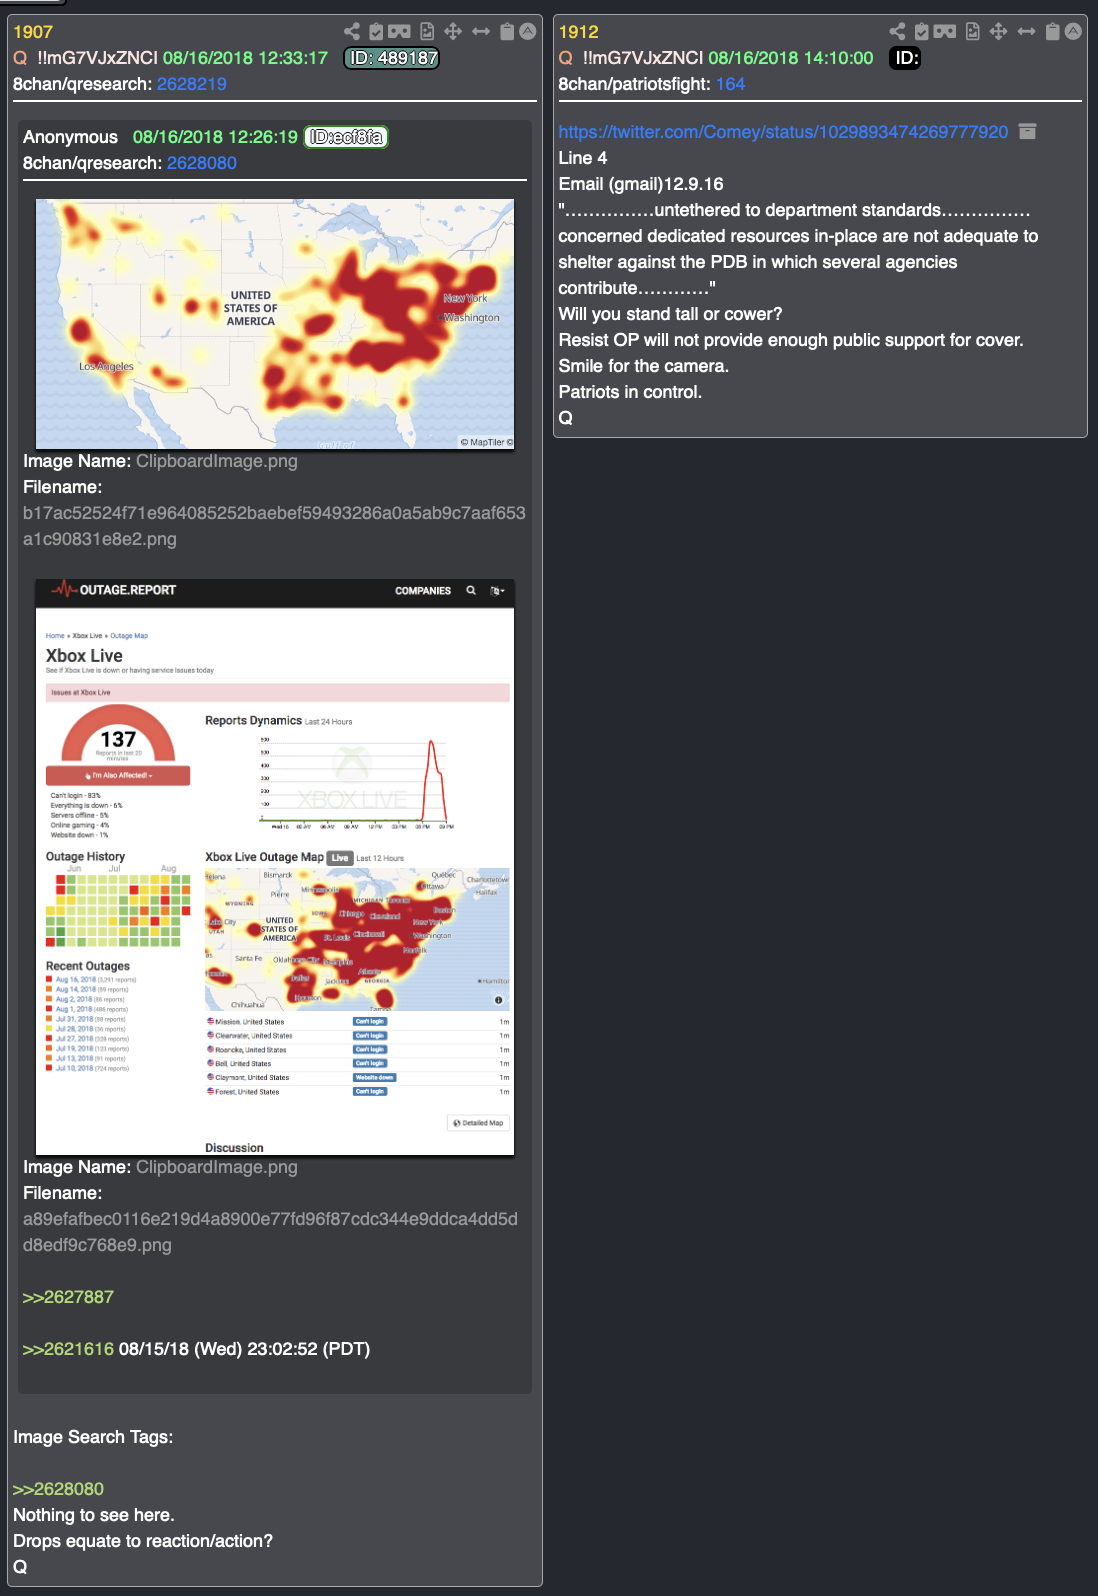Click four-way move icon on post 1912
Viewport: 1098px width, 1596px height.
[x=998, y=32]
